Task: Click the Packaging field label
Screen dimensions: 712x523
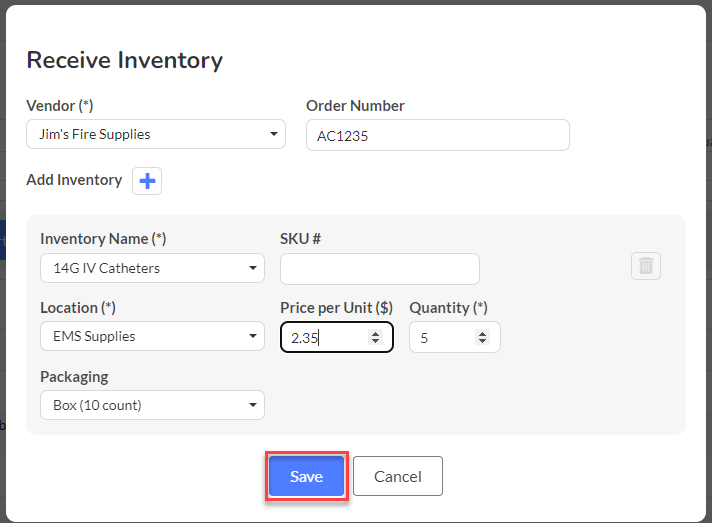Action: click(74, 377)
